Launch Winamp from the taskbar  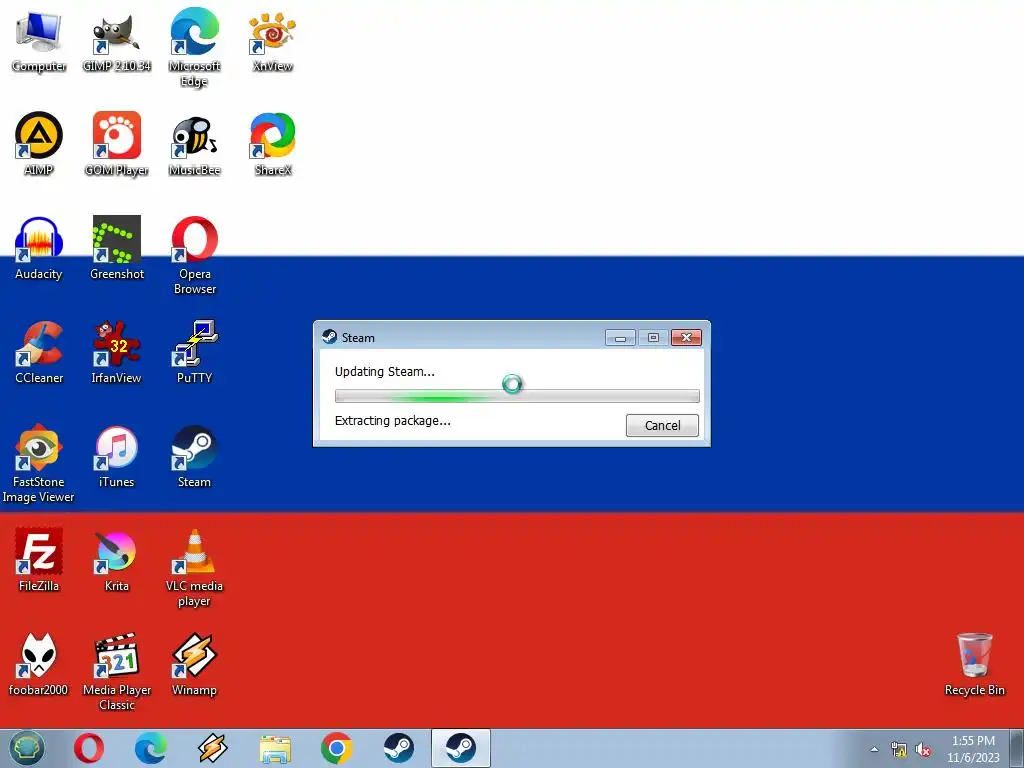[x=212, y=748]
